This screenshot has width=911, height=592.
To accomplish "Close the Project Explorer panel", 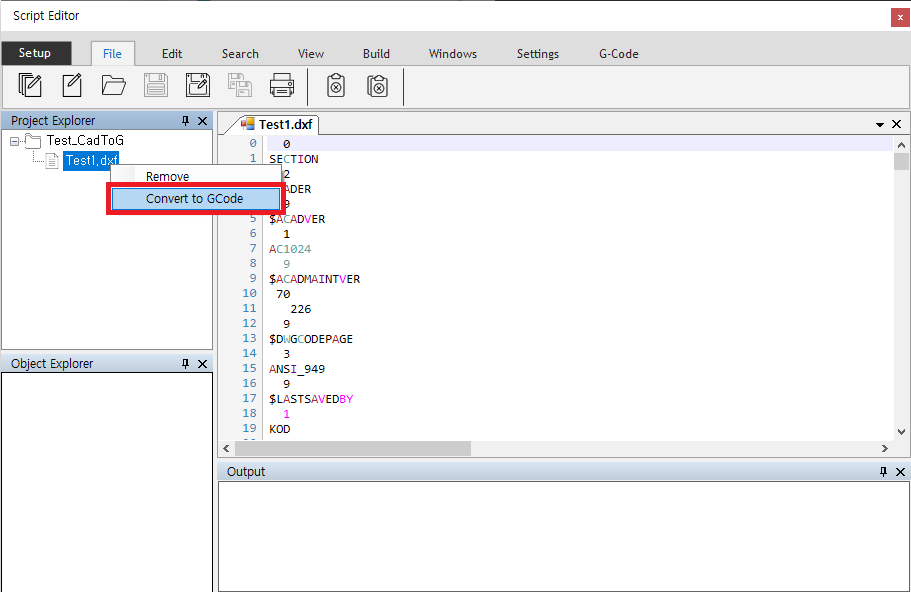I will 202,121.
